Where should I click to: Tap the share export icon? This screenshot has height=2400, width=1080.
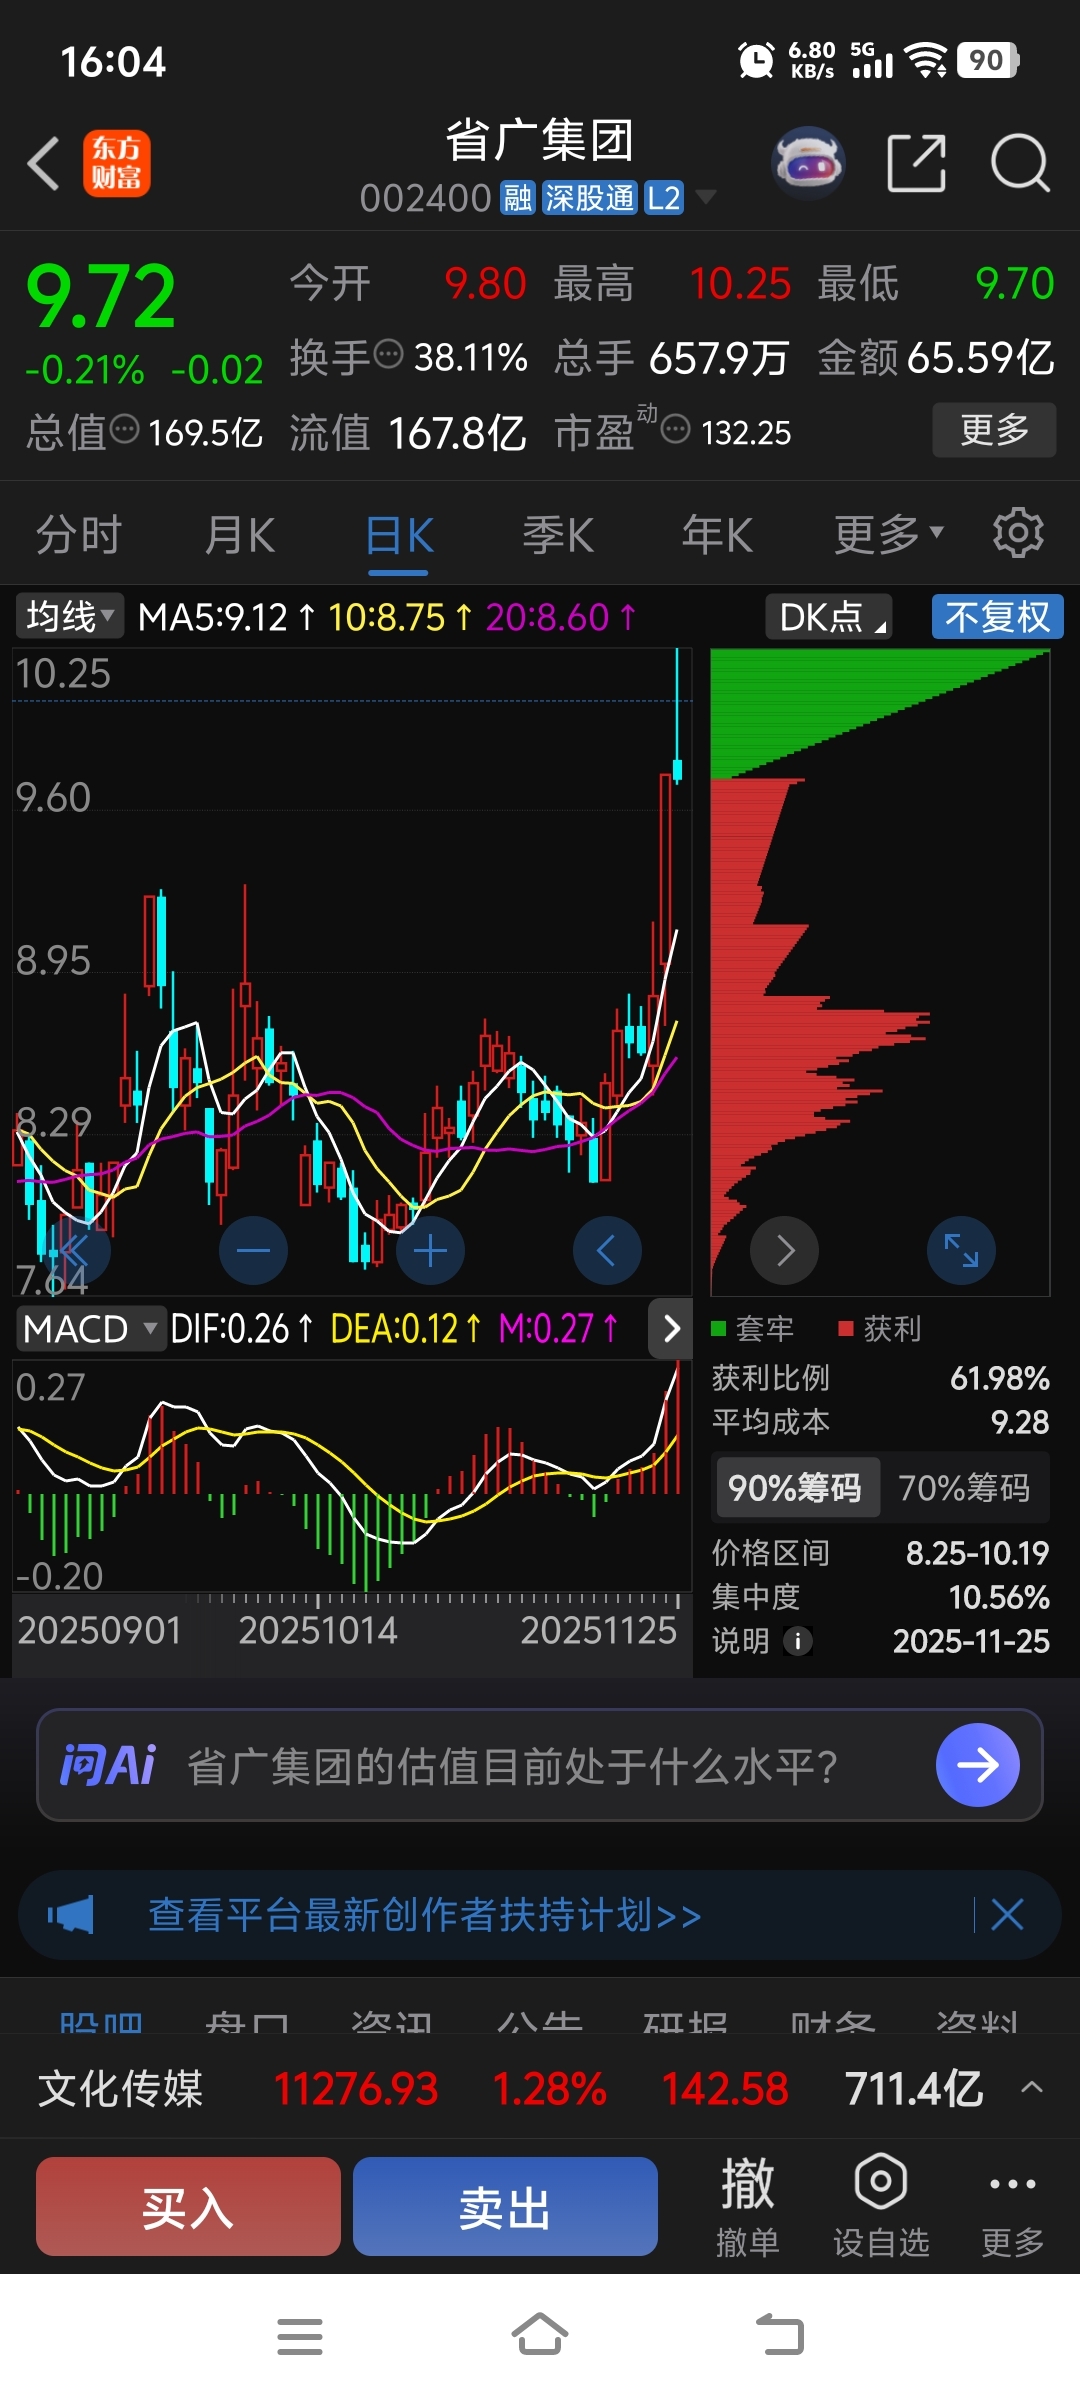tap(916, 163)
